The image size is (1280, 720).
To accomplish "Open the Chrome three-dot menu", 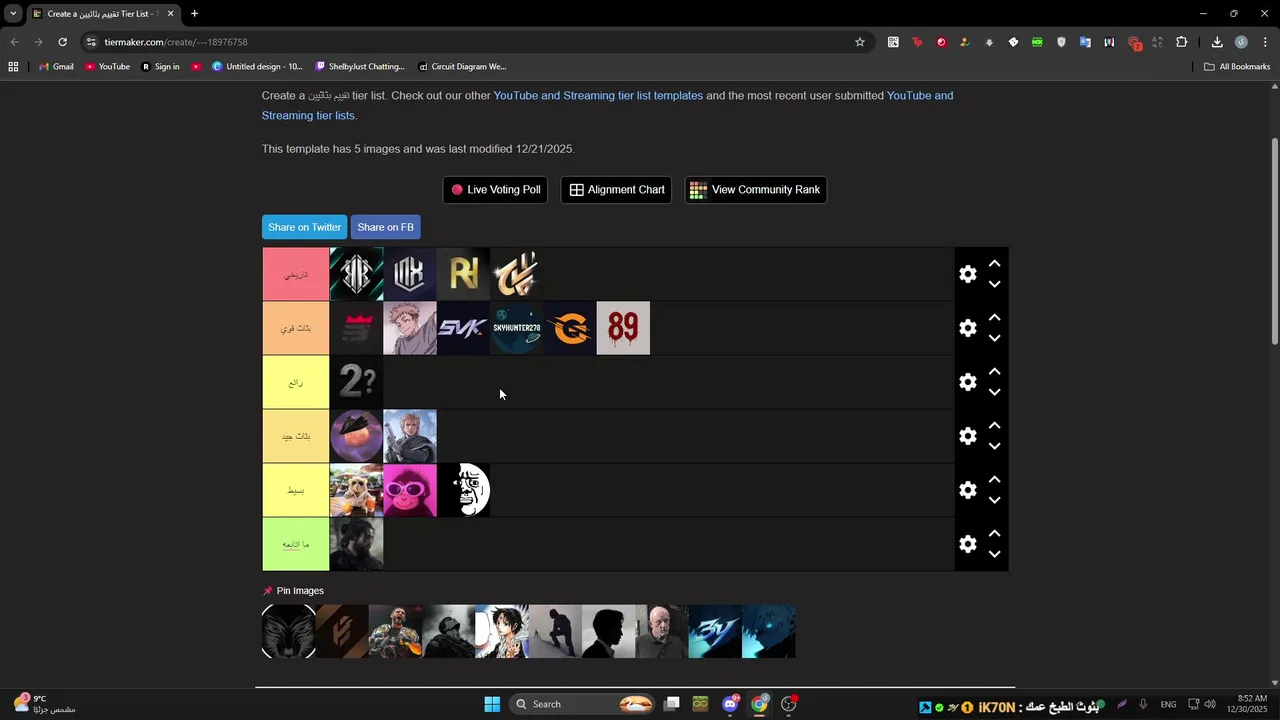I will click(x=1265, y=42).
